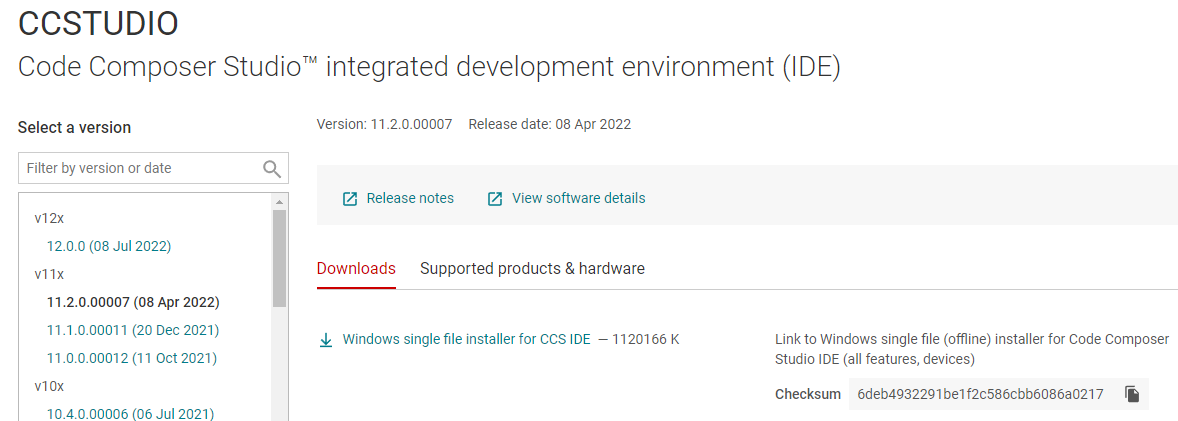The width and height of the screenshot is (1178, 421).
Task: Select version 11.1.0.00011 (20 Dec 2021)
Action: [x=133, y=330]
